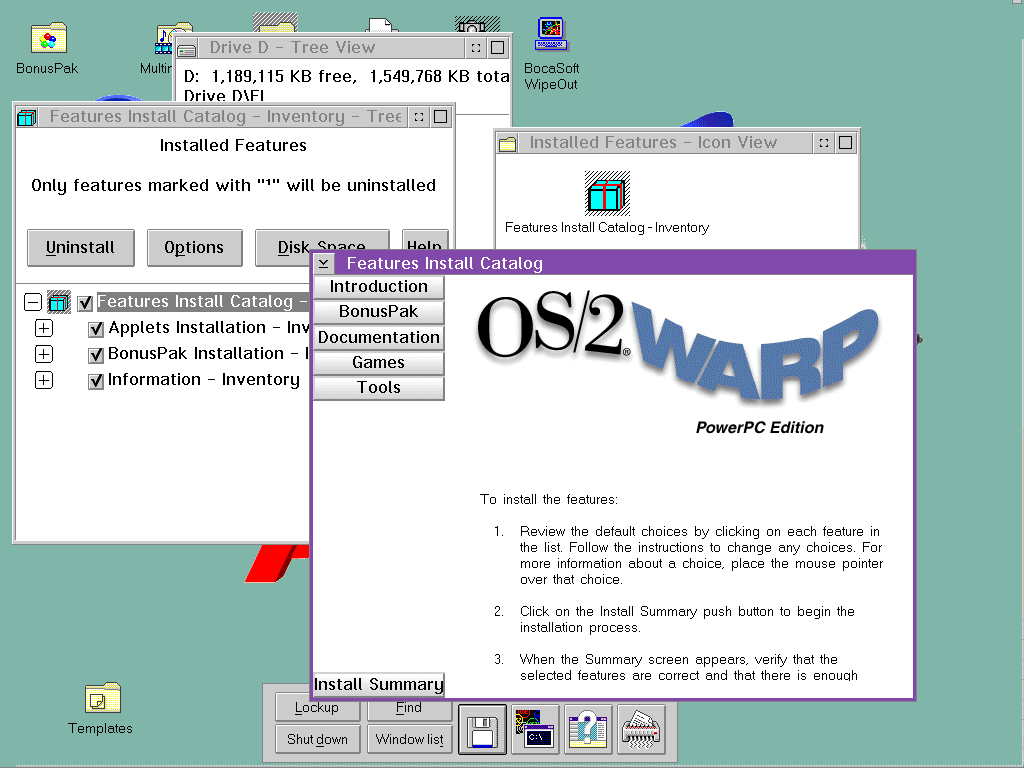Launch the command prompts icon in LaunchPad
The width and height of the screenshot is (1024, 768).
click(535, 732)
